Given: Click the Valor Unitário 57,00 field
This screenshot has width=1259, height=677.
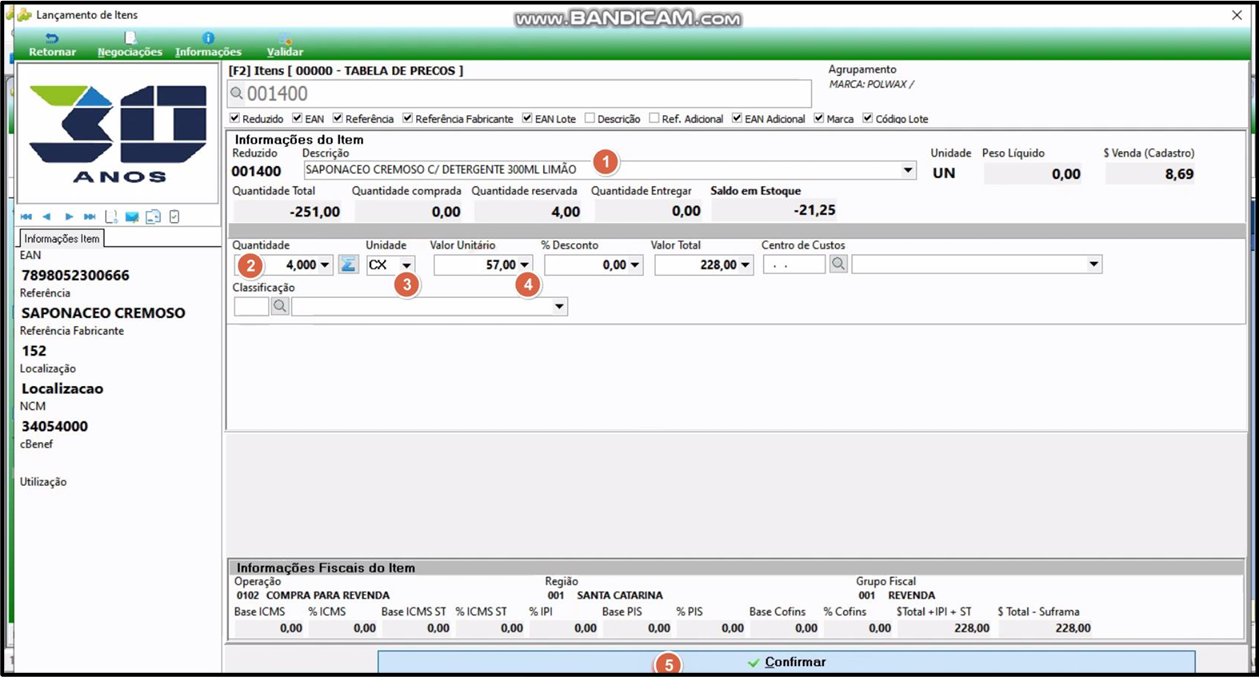Looking at the screenshot, I should click(483, 265).
